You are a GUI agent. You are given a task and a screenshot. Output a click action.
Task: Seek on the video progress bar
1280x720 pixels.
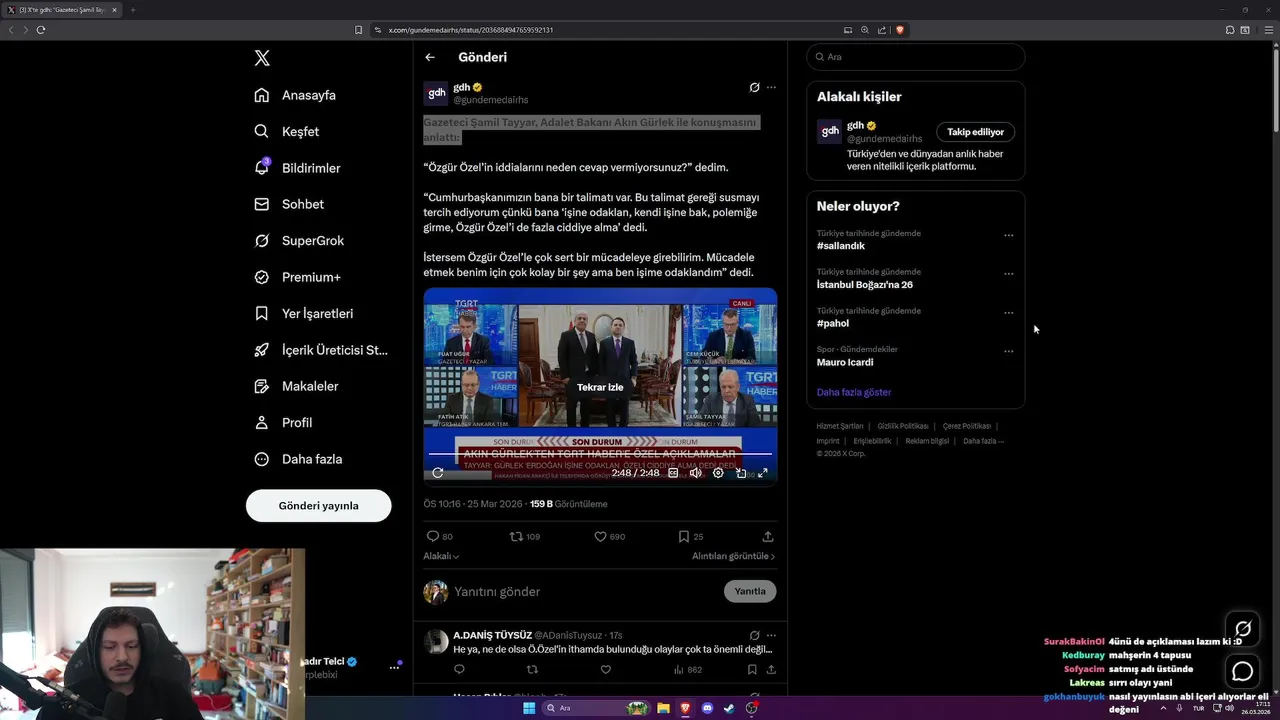[600, 454]
